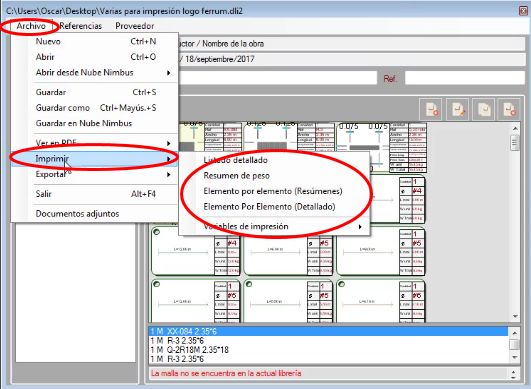Screen dimensions: 531x389
Task: Open the Referencias menu
Action: click(x=80, y=26)
